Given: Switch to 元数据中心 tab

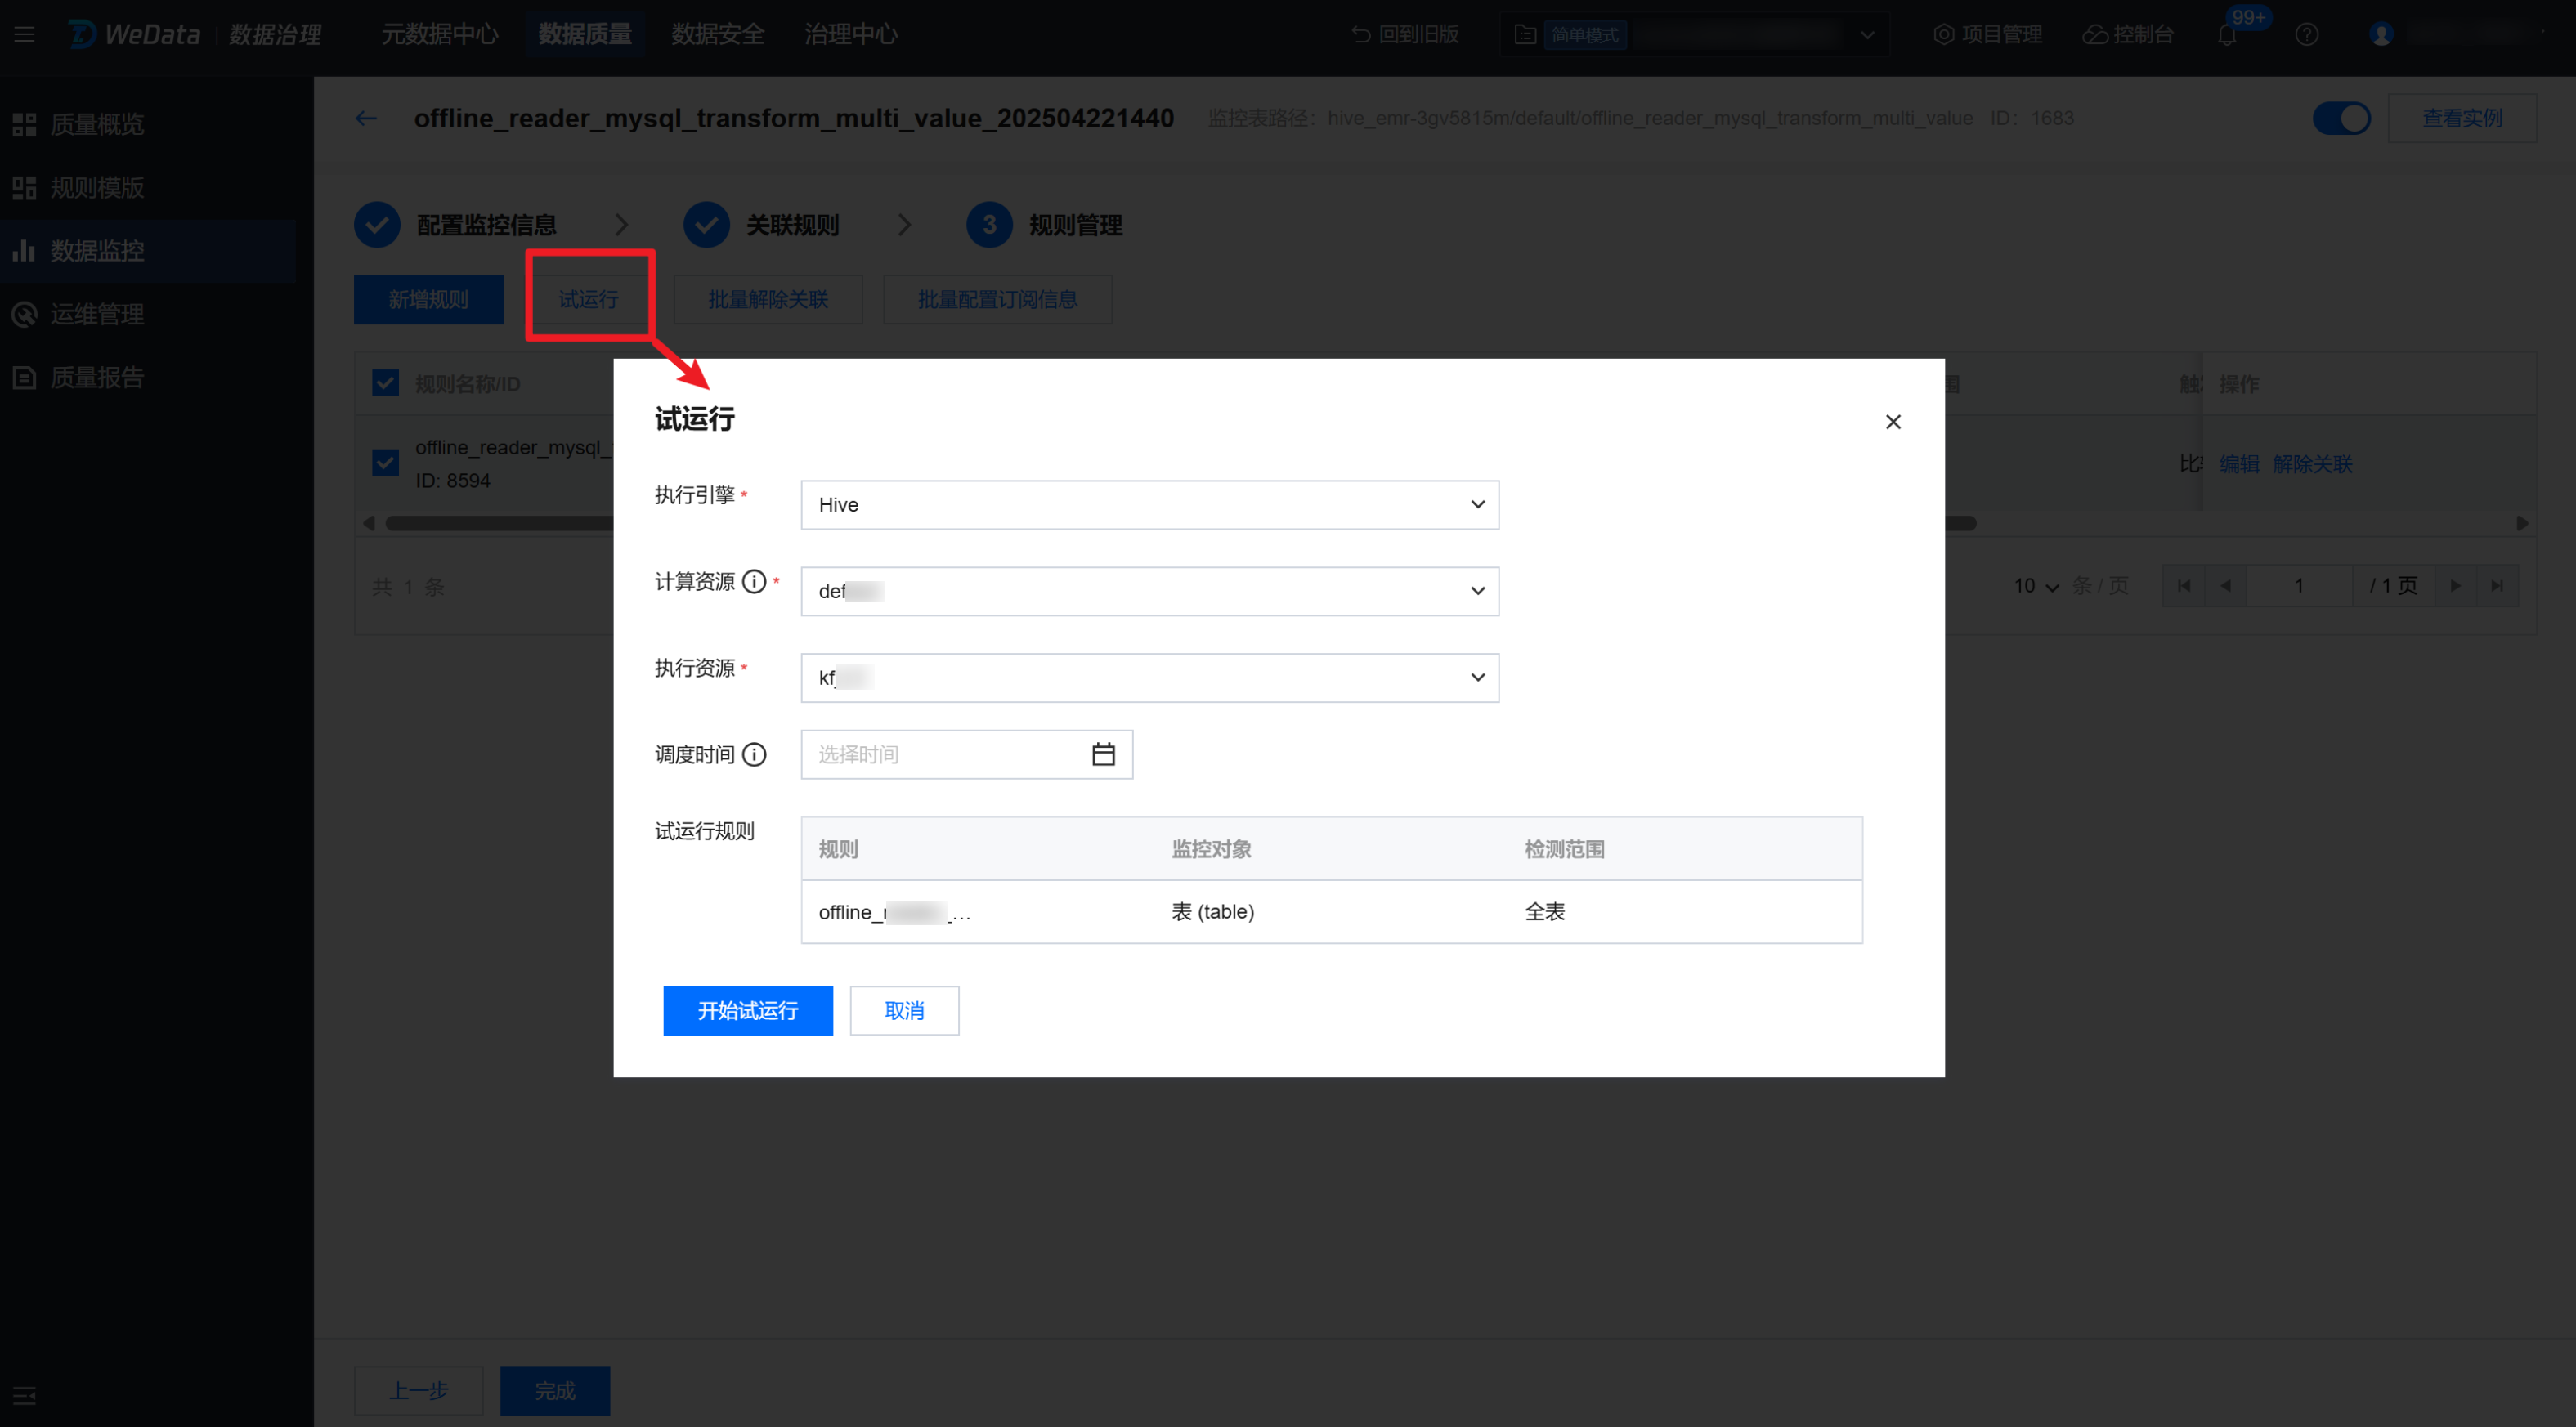Looking at the screenshot, I should (440, 35).
